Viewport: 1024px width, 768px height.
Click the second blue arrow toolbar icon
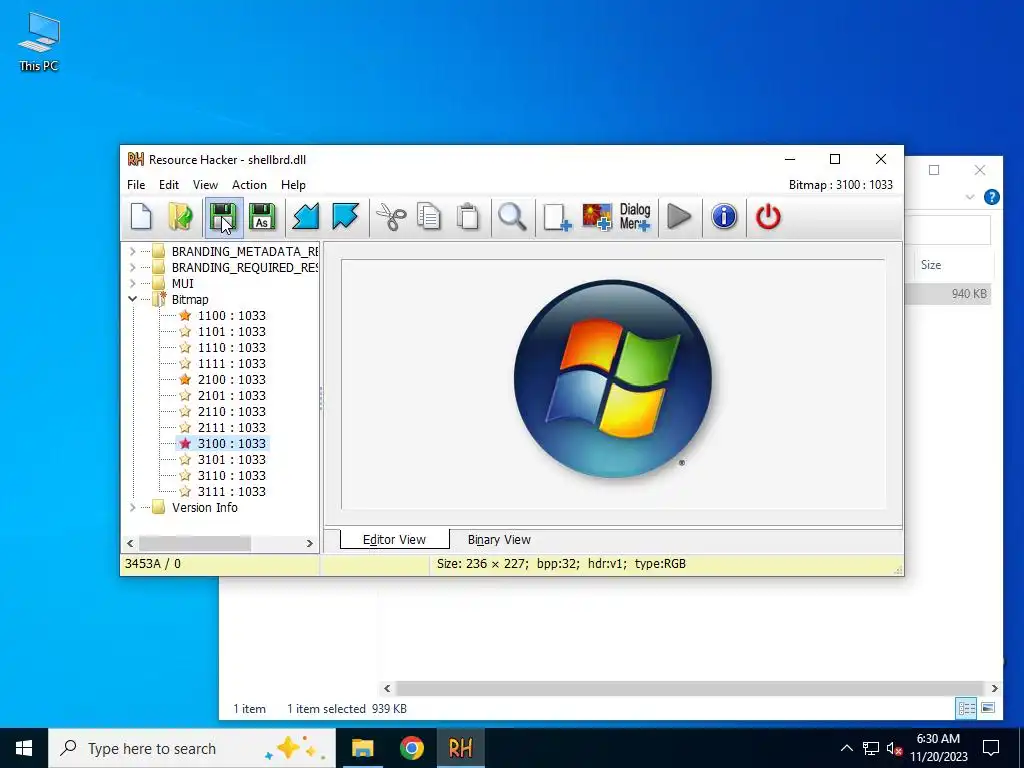pos(345,217)
